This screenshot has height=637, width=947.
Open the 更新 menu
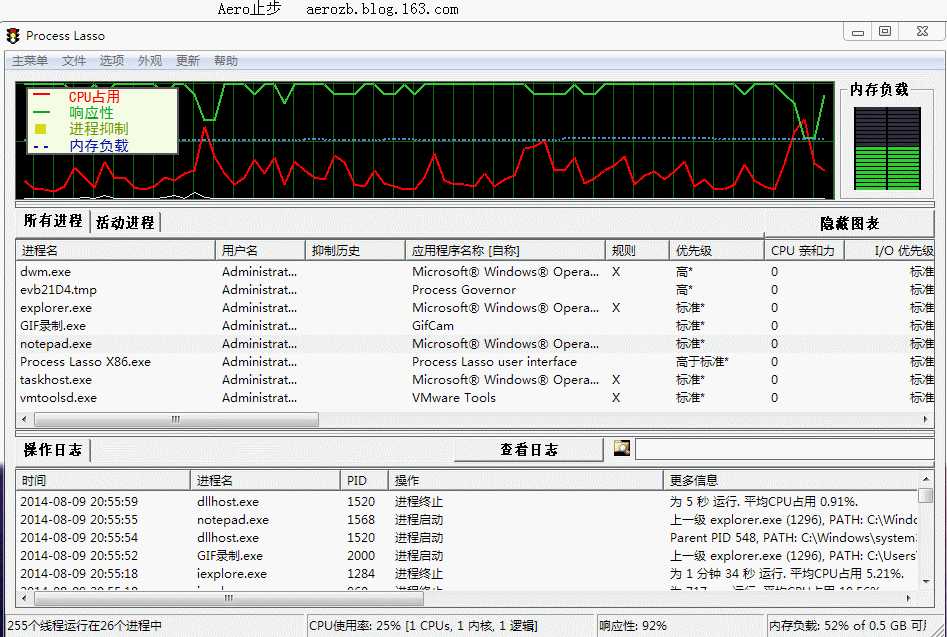tap(188, 60)
